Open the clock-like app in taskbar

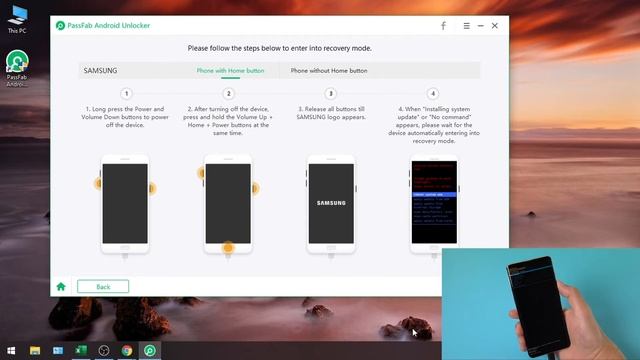(104, 351)
